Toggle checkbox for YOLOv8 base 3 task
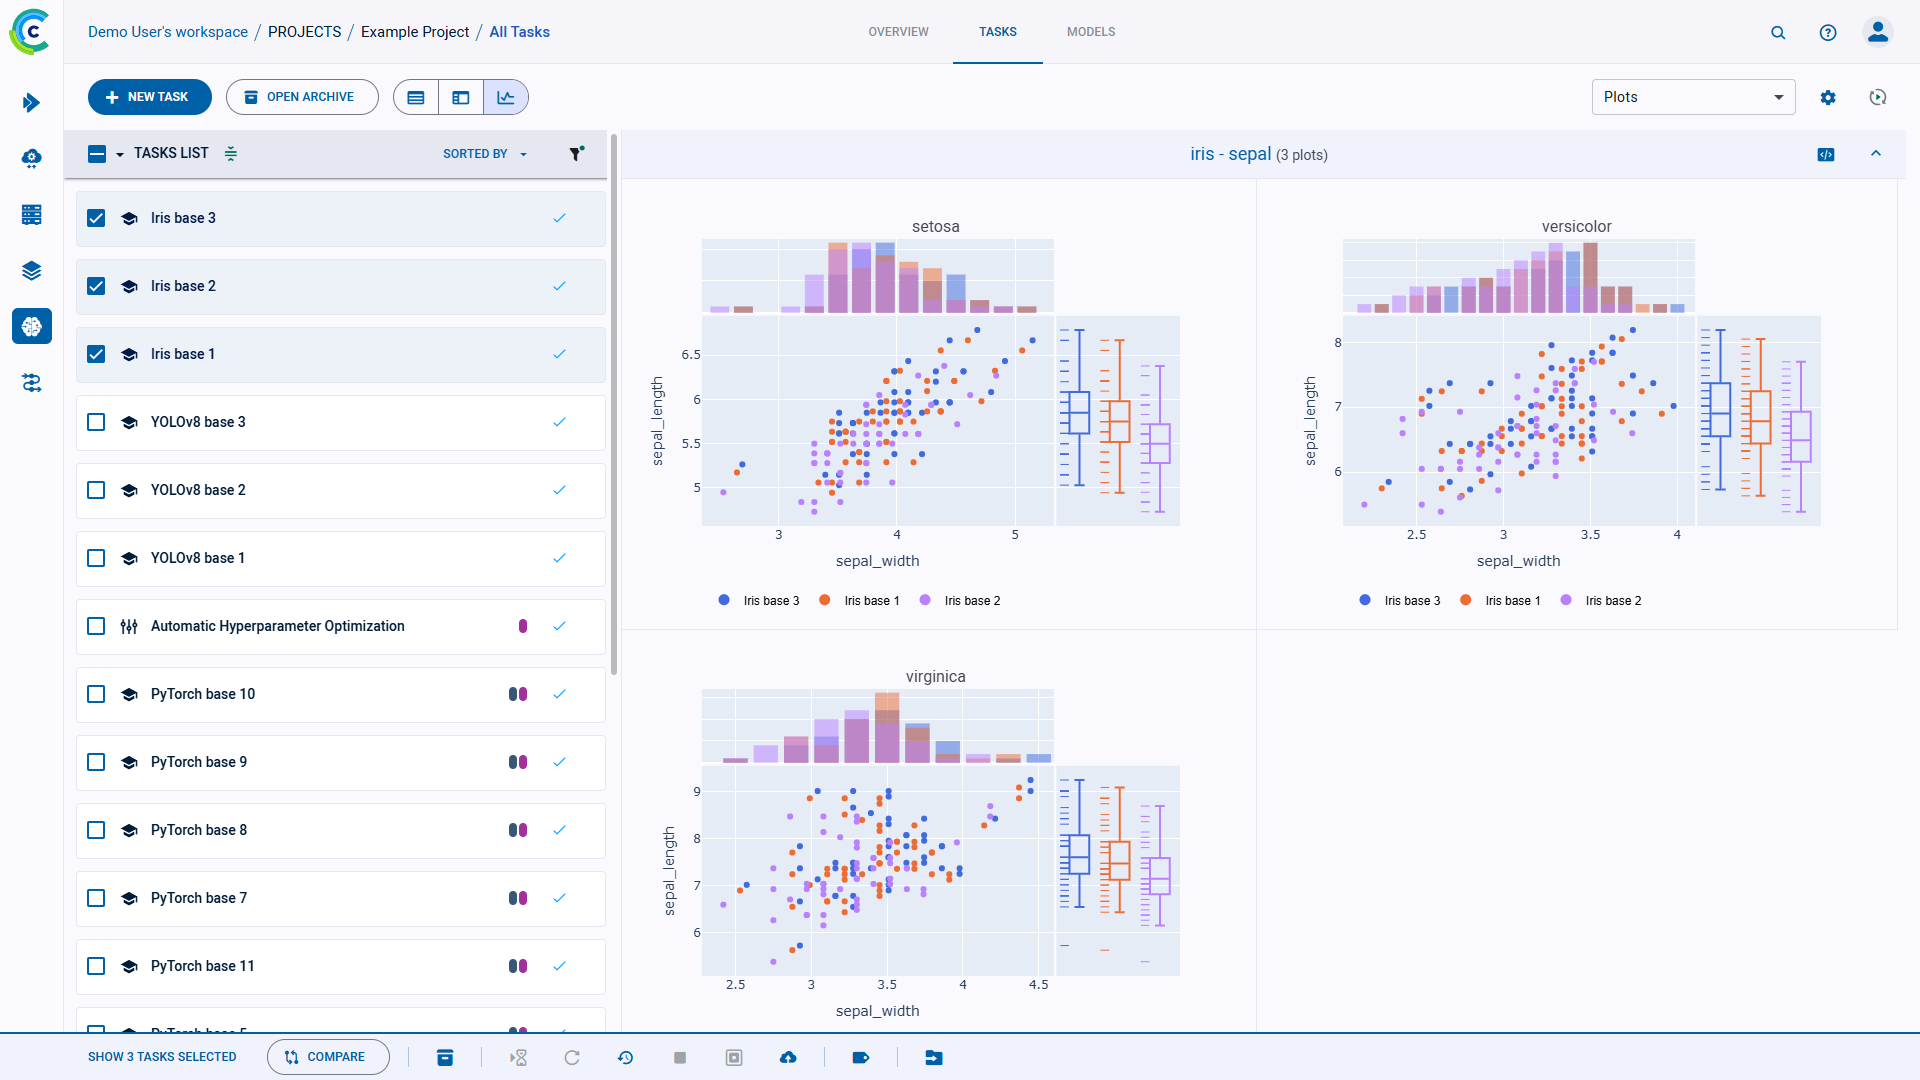Viewport: 1920px width, 1080px height. 98,422
